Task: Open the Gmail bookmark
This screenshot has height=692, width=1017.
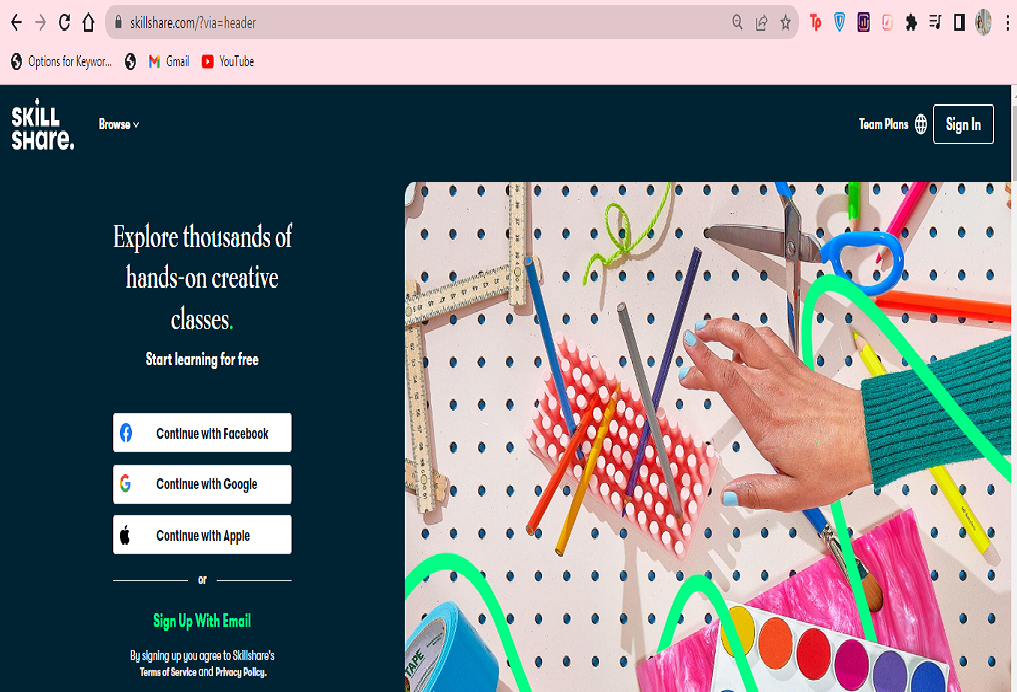Action: 169,62
